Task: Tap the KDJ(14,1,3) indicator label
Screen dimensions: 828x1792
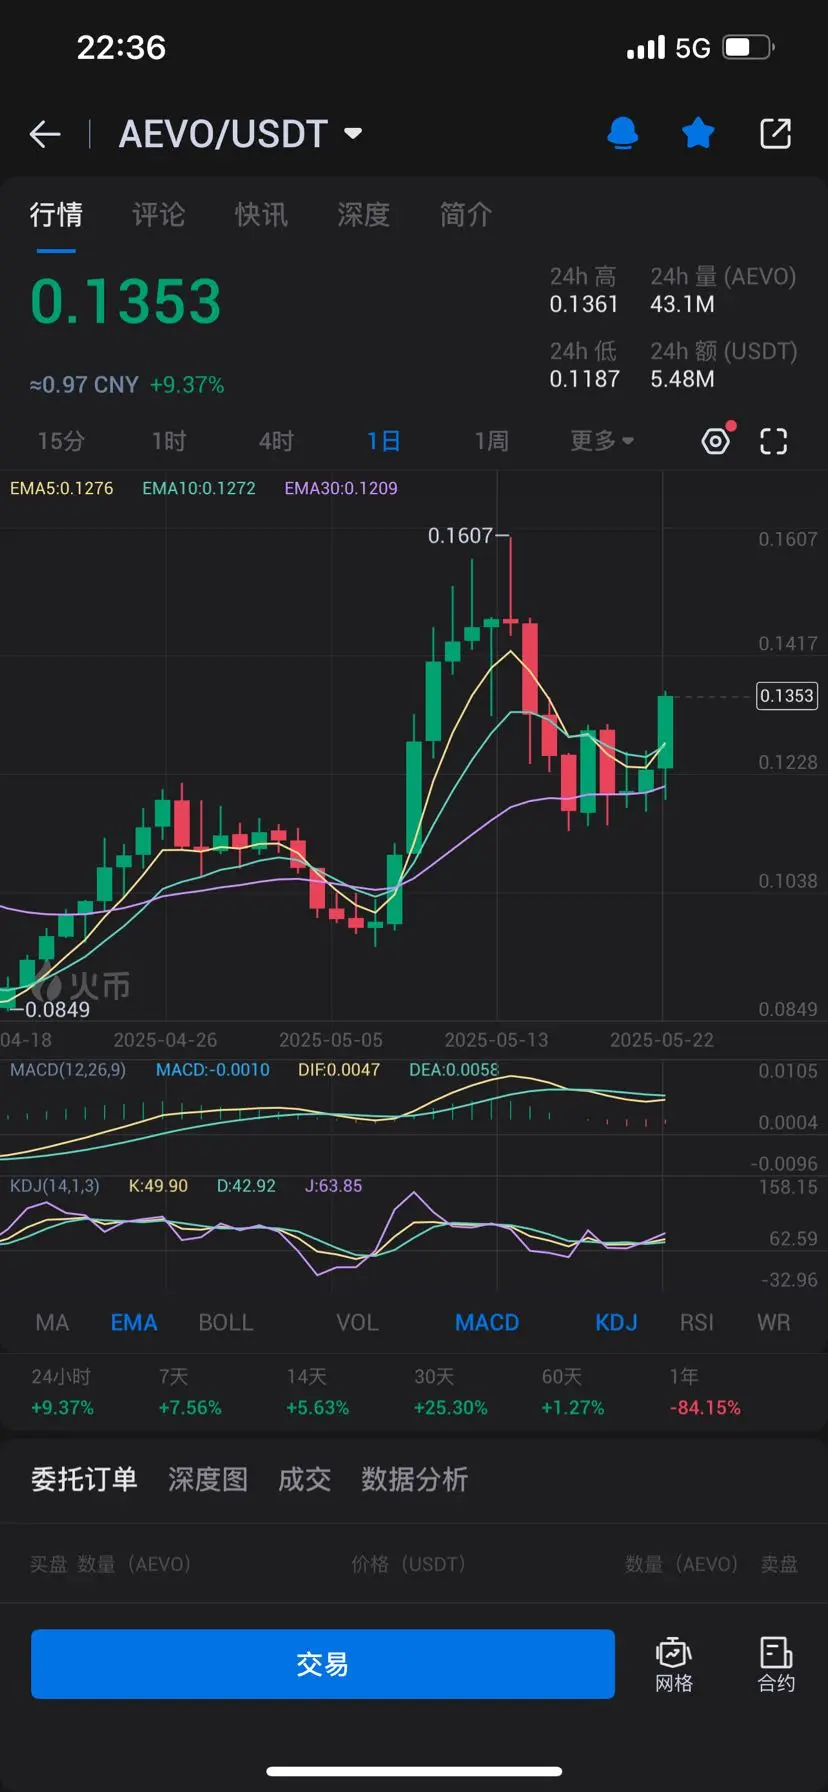Action: point(55,1186)
